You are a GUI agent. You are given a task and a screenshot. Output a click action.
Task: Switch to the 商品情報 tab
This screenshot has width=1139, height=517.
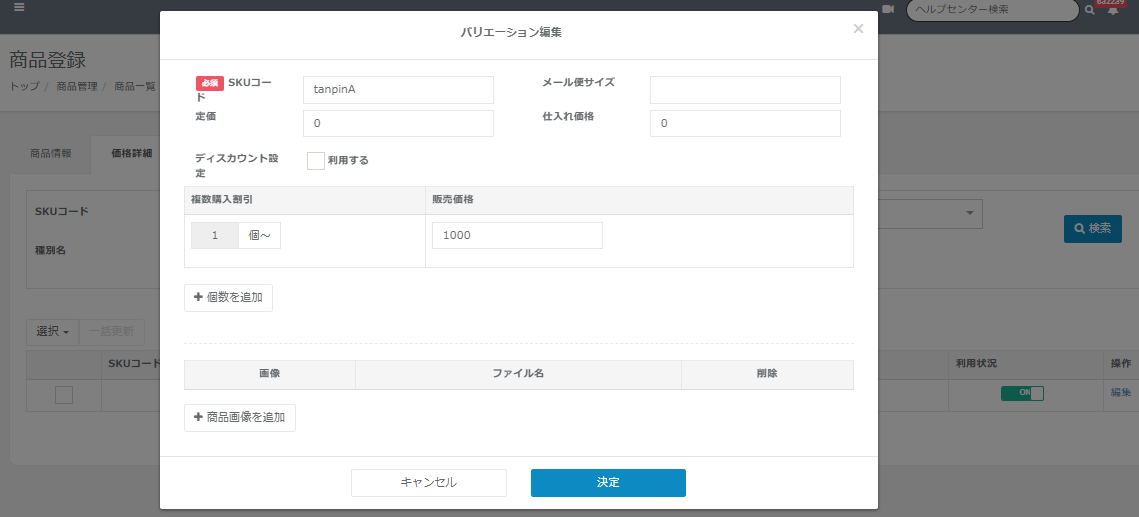coord(50,153)
